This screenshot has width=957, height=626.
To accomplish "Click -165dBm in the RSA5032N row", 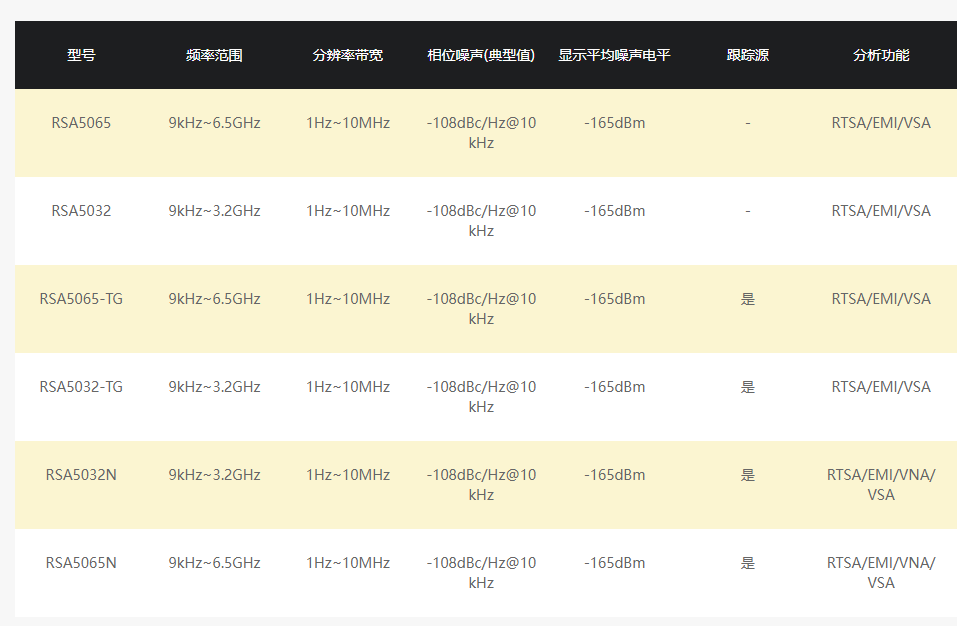I will coord(615,474).
